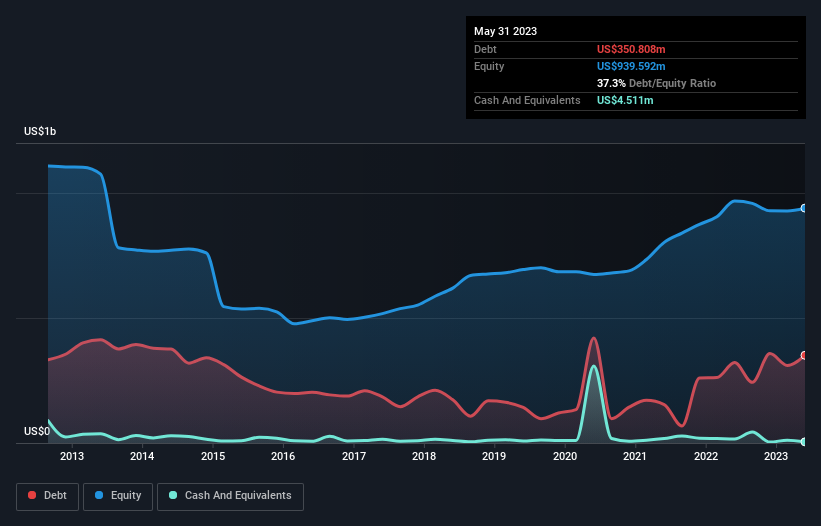The image size is (821, 526).
Task: Click Cash And Equivalents label in tooltip
Action: pyautogui.click(x=527, y=100)
